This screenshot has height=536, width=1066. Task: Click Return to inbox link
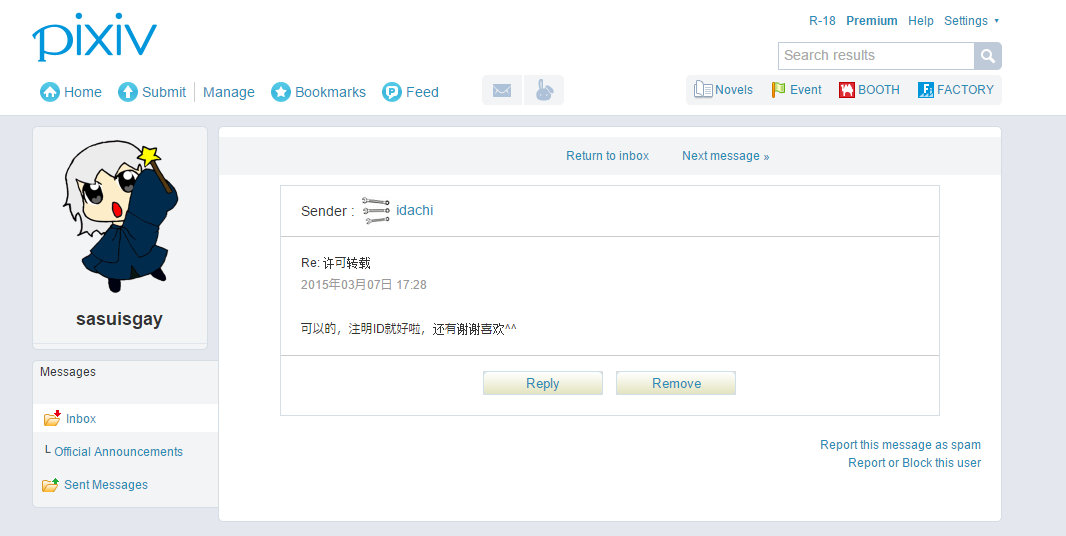tap(608, 156)
